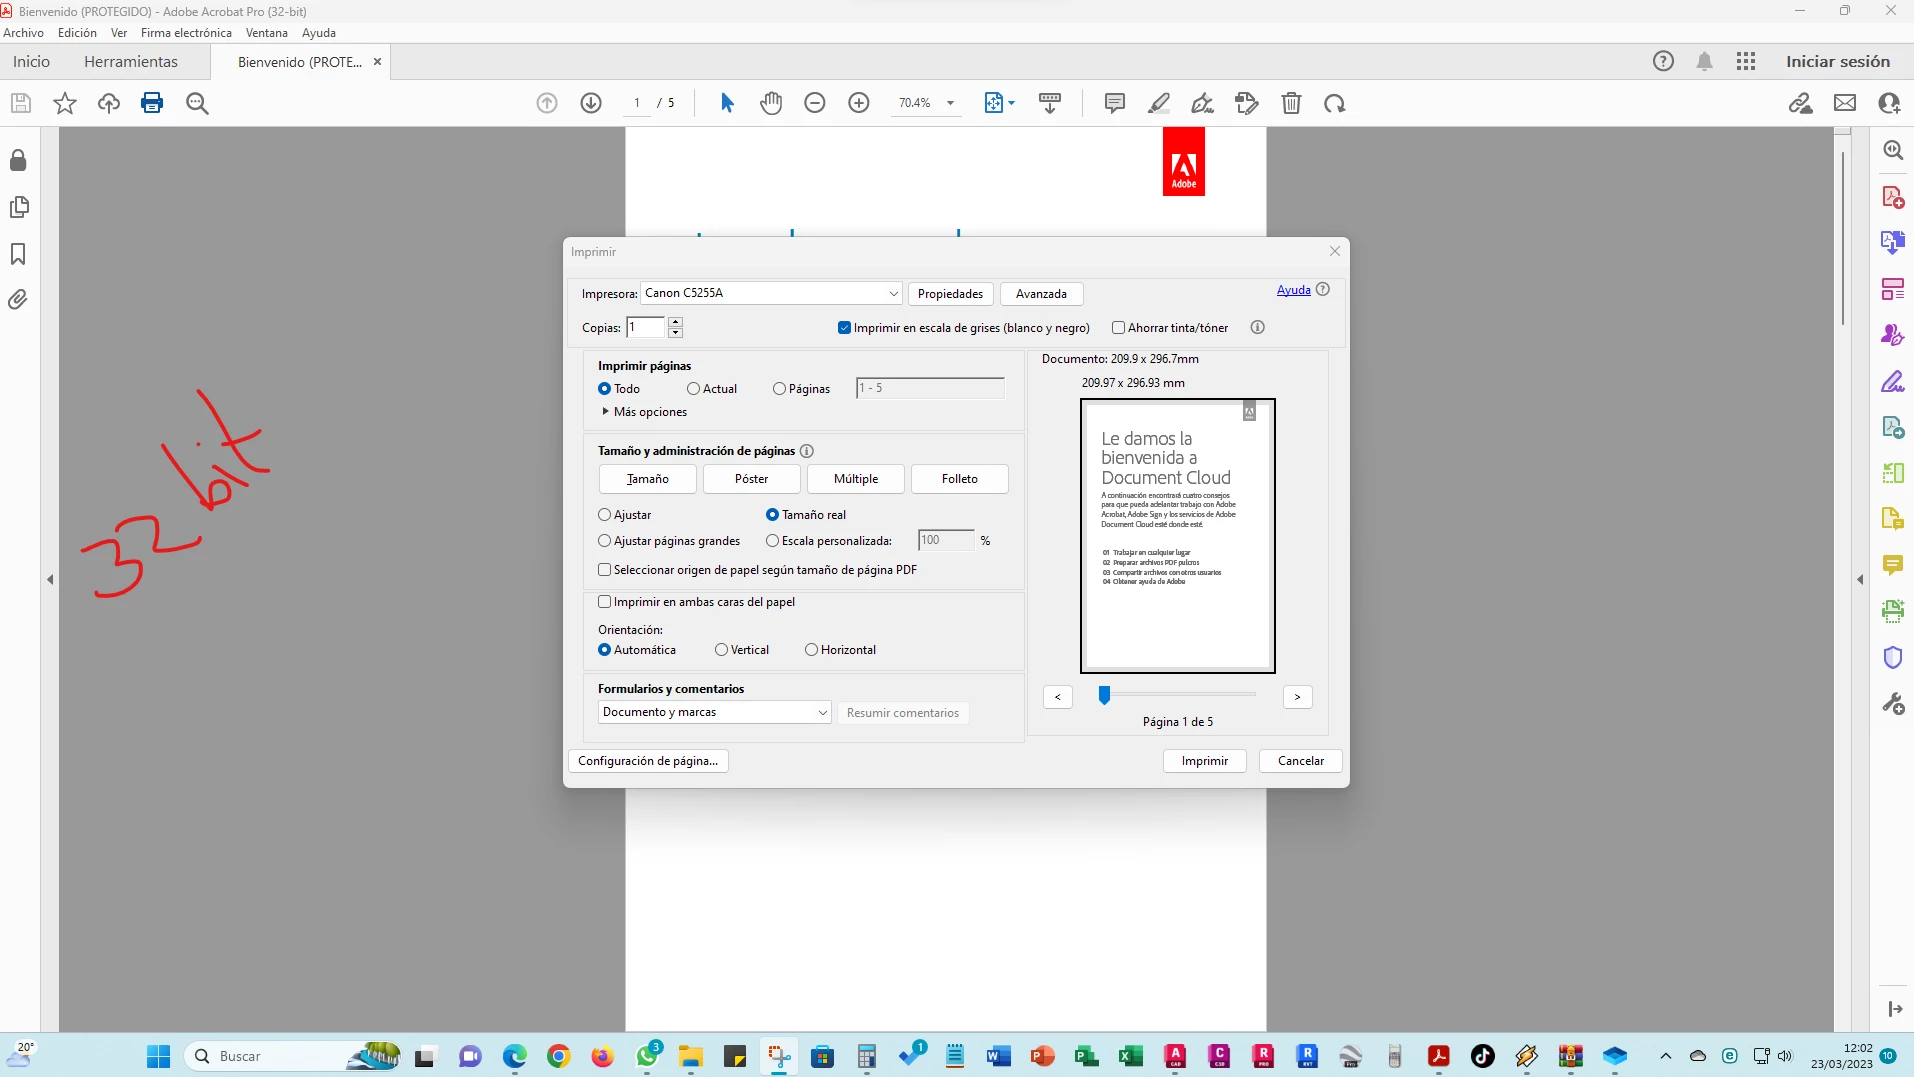Click the Avanzada button
Image resolution: width=1914 pixels, height=1077 pixels.
pos(1041,294)
